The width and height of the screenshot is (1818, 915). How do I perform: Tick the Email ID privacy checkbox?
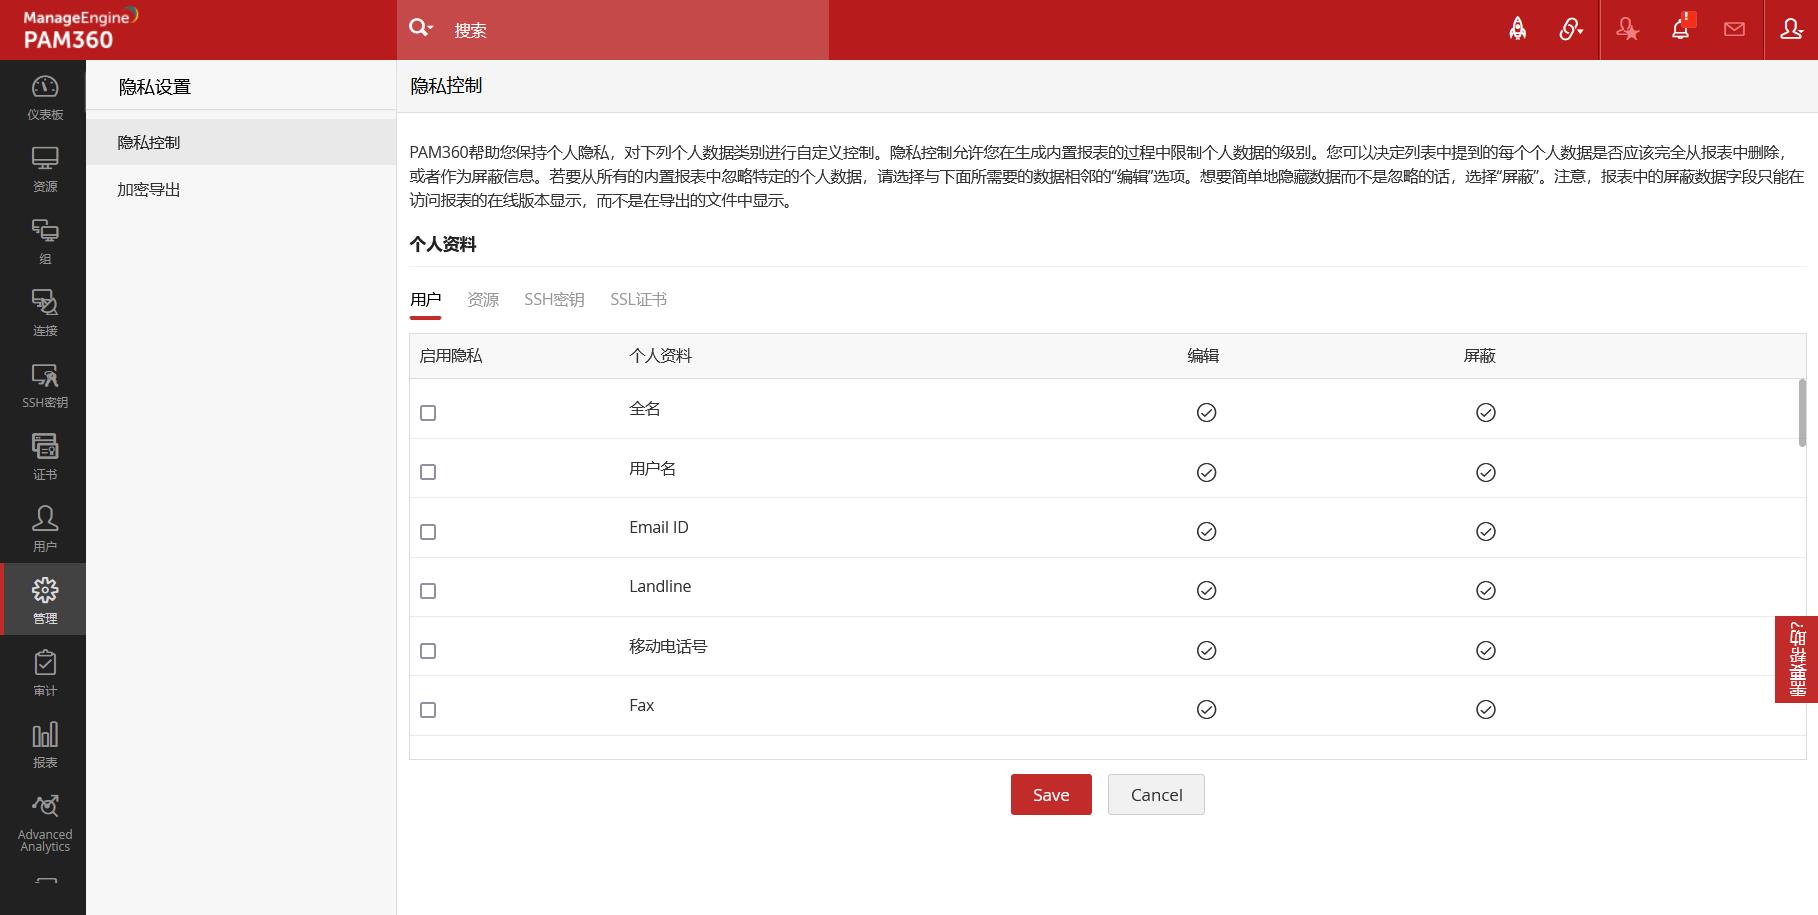point(428,532)
